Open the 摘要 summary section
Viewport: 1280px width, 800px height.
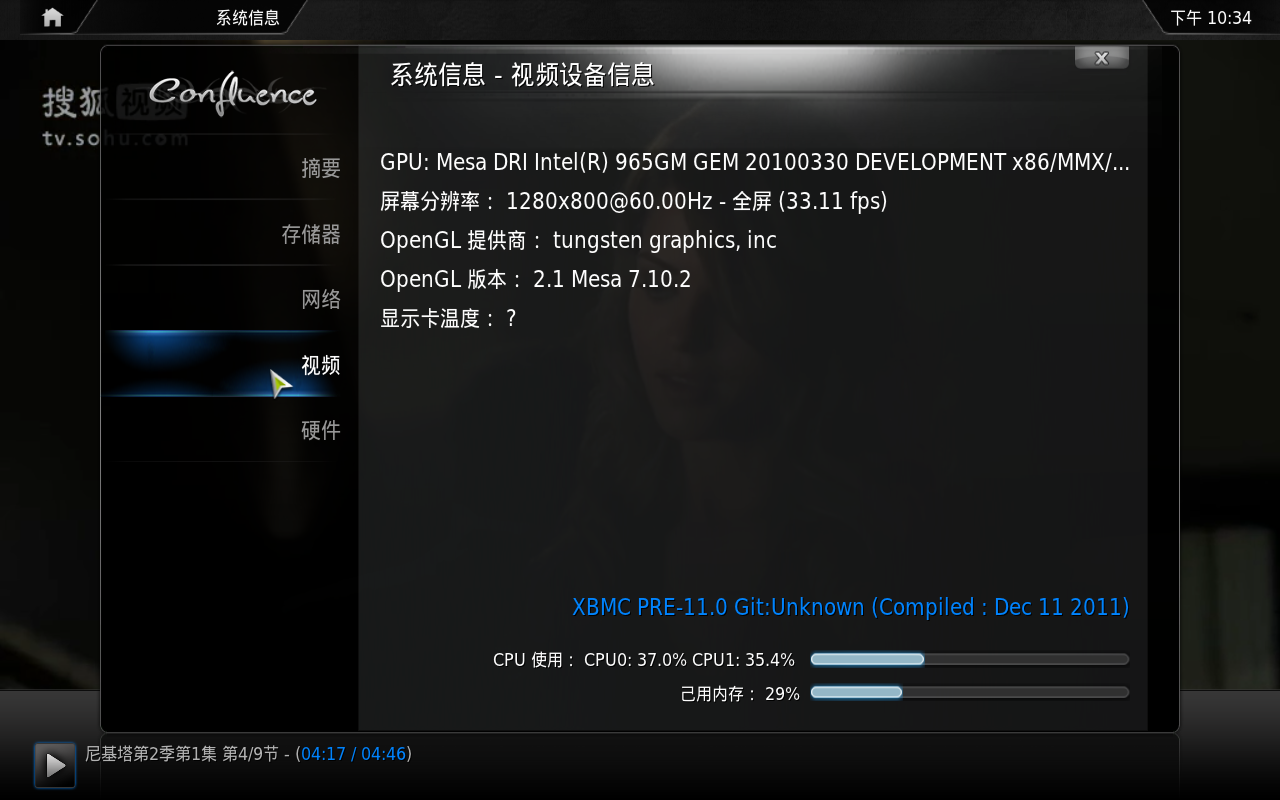tap(230, 168)
